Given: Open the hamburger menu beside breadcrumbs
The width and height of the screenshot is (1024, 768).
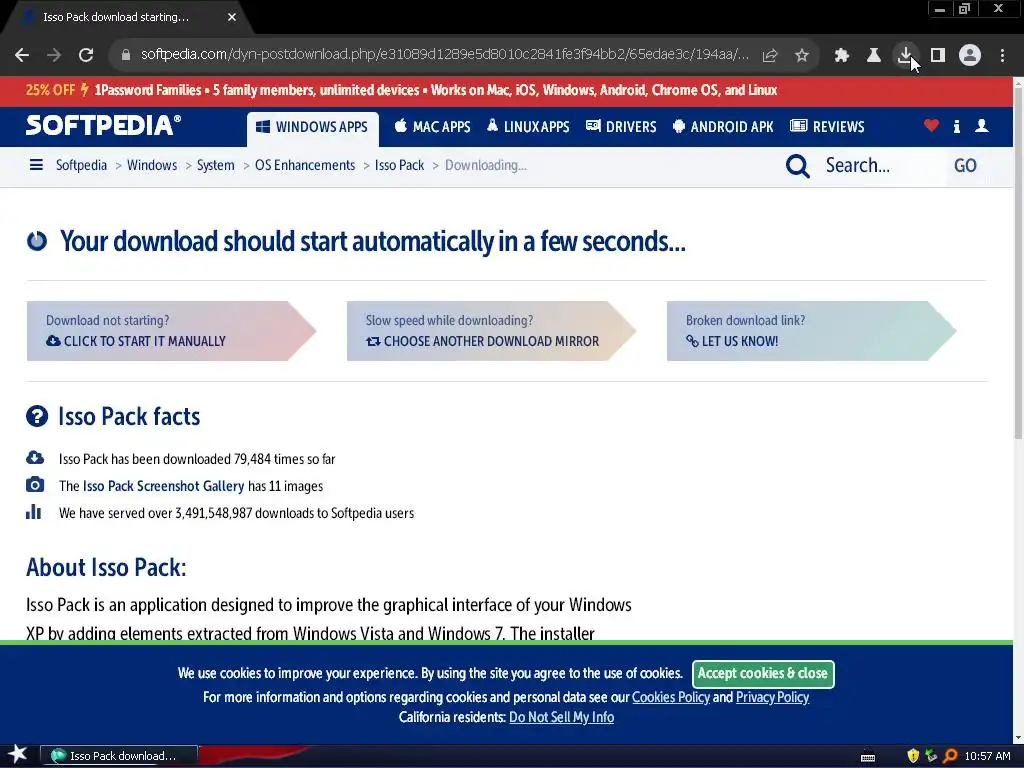Looking at the screenshot, I should pyautogui.click(x=37, y=165).
